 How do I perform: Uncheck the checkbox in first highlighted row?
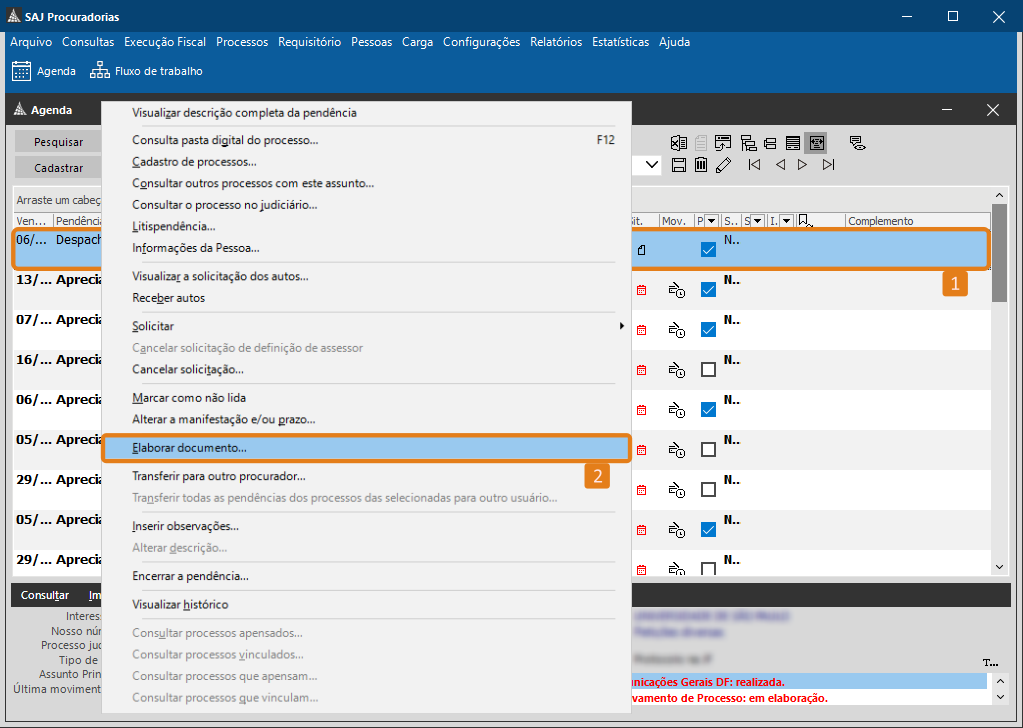coord(708,250)
